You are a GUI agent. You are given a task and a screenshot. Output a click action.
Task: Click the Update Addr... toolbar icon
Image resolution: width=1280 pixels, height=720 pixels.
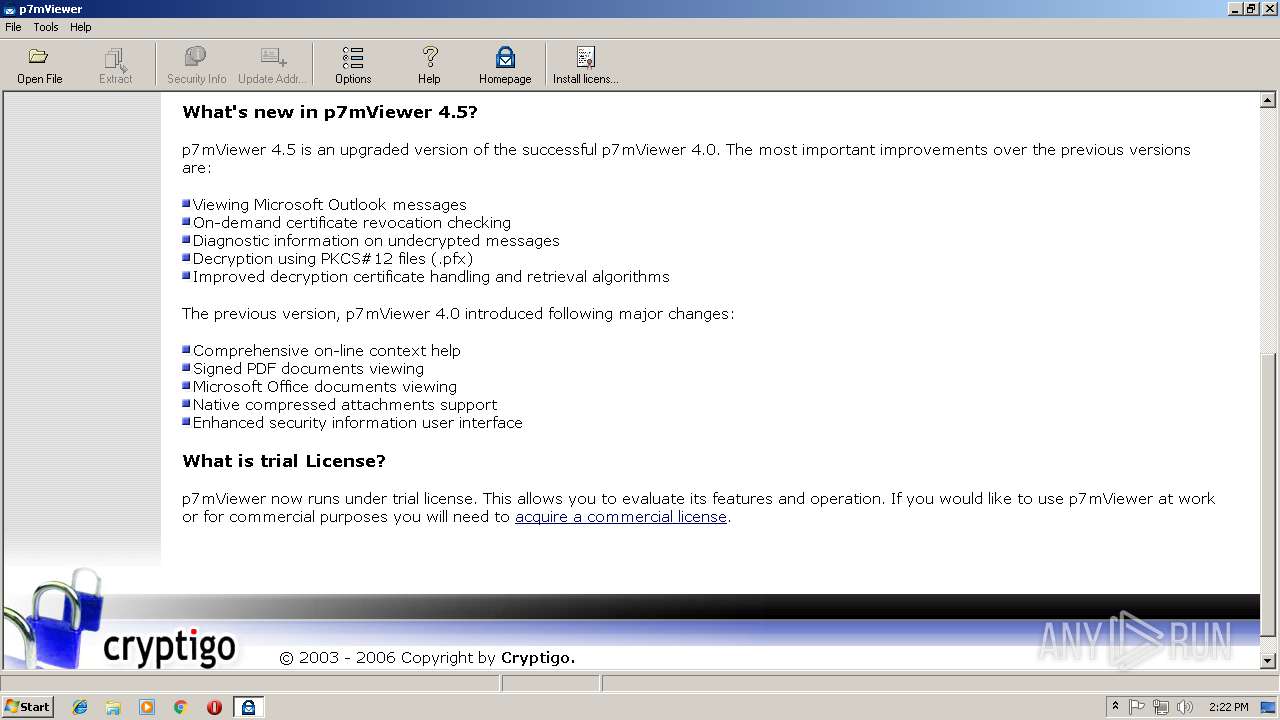272,65
